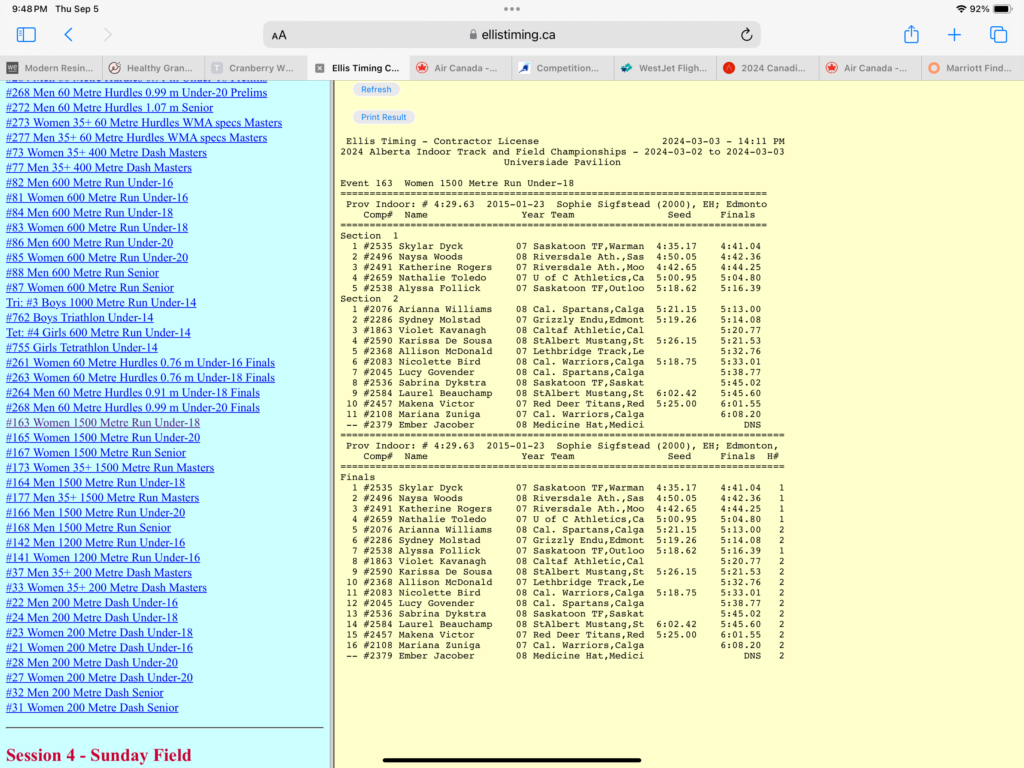The image size is (1024, 768).
Task: Open #32 Men 200 Metre Dash Senior
Action: click(84, 694)
